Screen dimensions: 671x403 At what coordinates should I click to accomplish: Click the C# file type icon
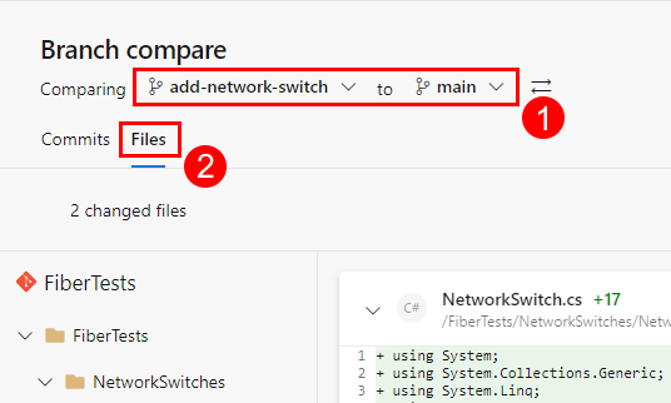point(411,308)
